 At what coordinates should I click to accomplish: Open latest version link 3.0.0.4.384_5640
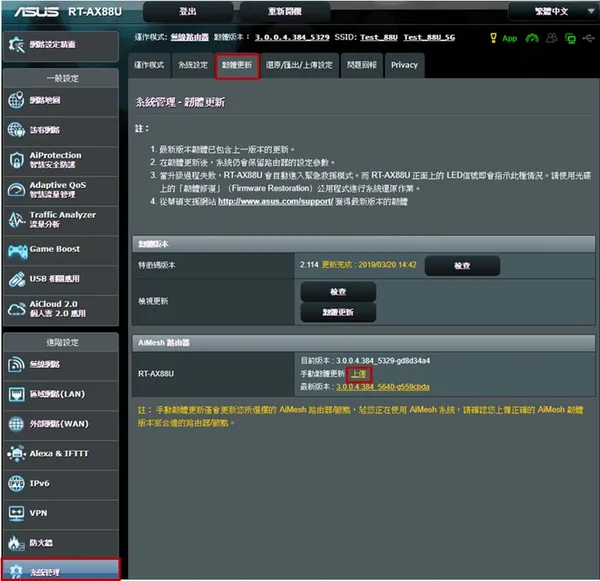(x=383, y=387)
